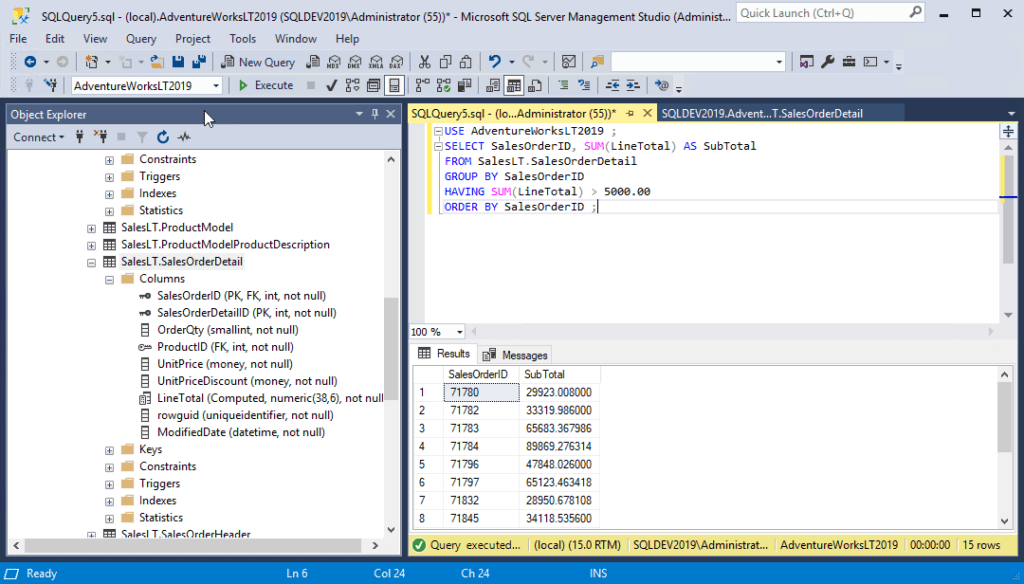This screenshot has width=1024, height=584.
Task: Click the DAX query icon
Action: point(396,62)
